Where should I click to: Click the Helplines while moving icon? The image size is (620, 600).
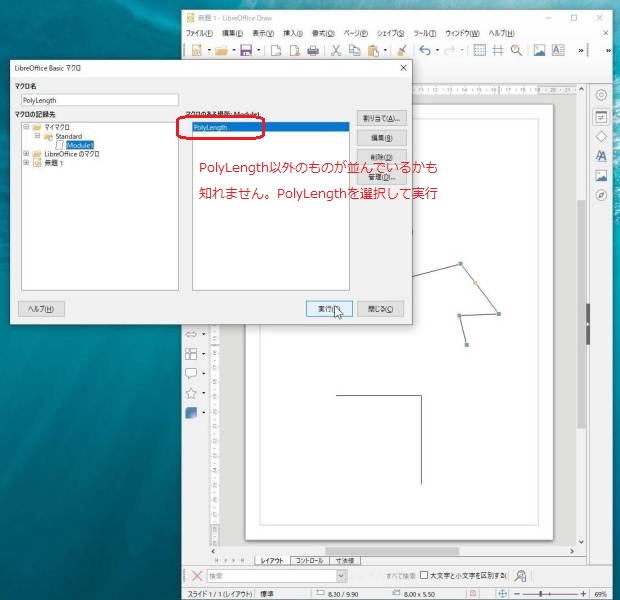click(x=498, y=50)
